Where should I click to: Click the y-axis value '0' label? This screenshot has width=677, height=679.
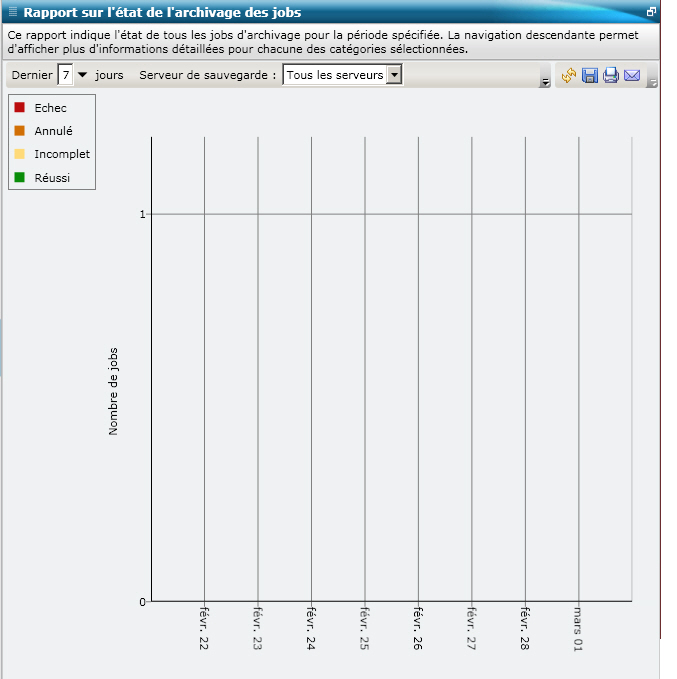click(x=143, y=602)
